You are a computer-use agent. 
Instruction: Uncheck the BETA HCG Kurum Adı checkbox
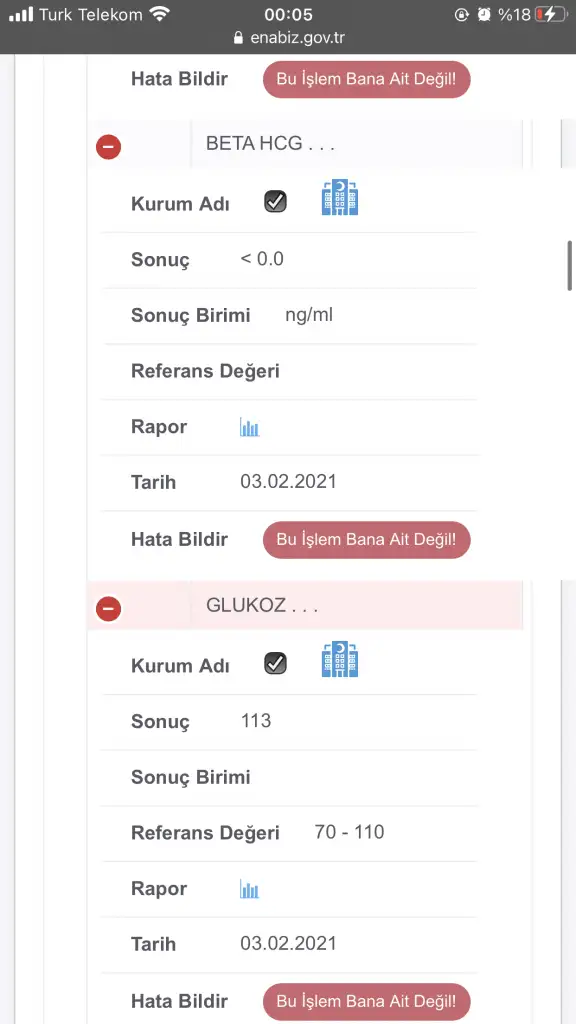point(276,201)
